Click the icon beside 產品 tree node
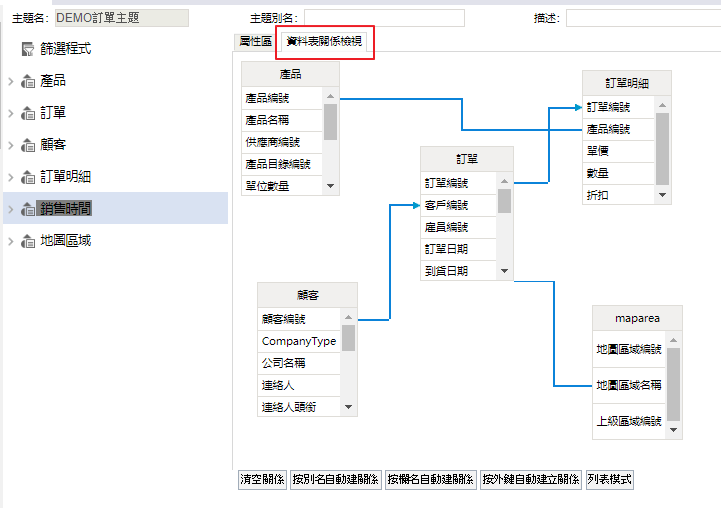The height and width of the screenshot is (508, 721). click(x=28, y=81)
